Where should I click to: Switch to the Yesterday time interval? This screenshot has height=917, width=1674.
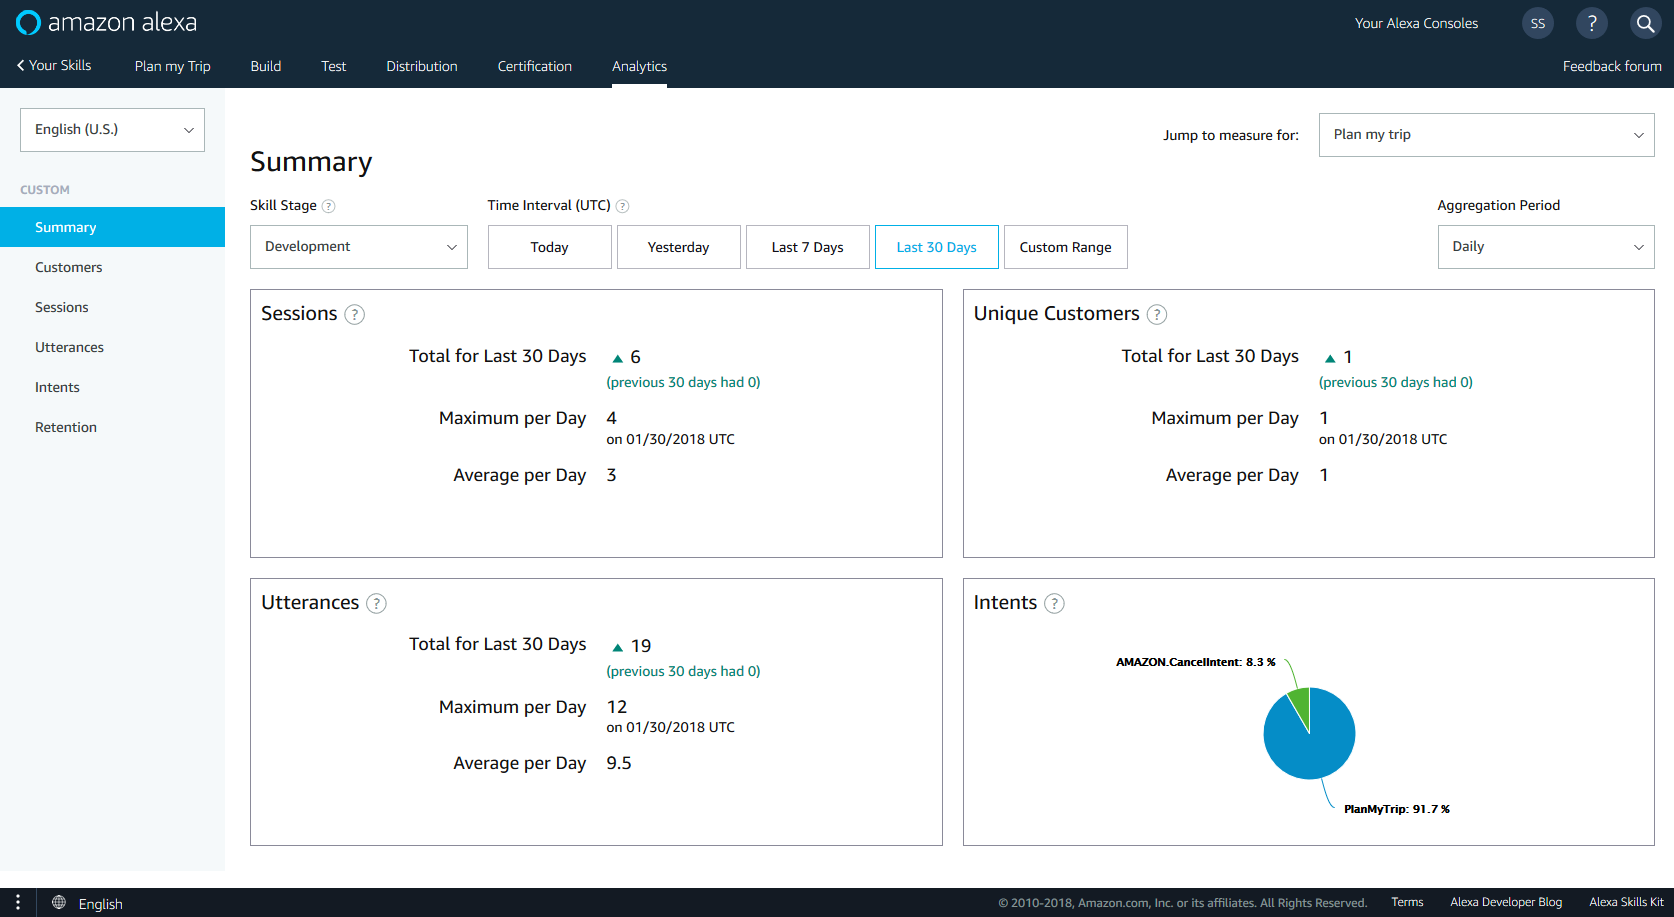pos(678,246)
